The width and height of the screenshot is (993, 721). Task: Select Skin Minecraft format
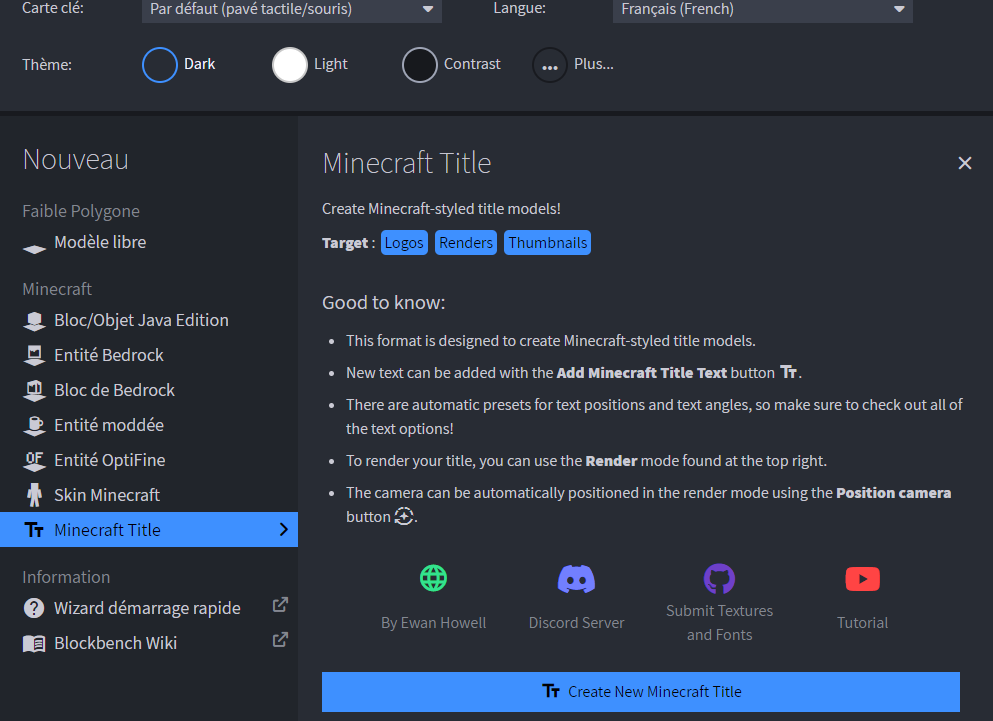click(149, 495)
